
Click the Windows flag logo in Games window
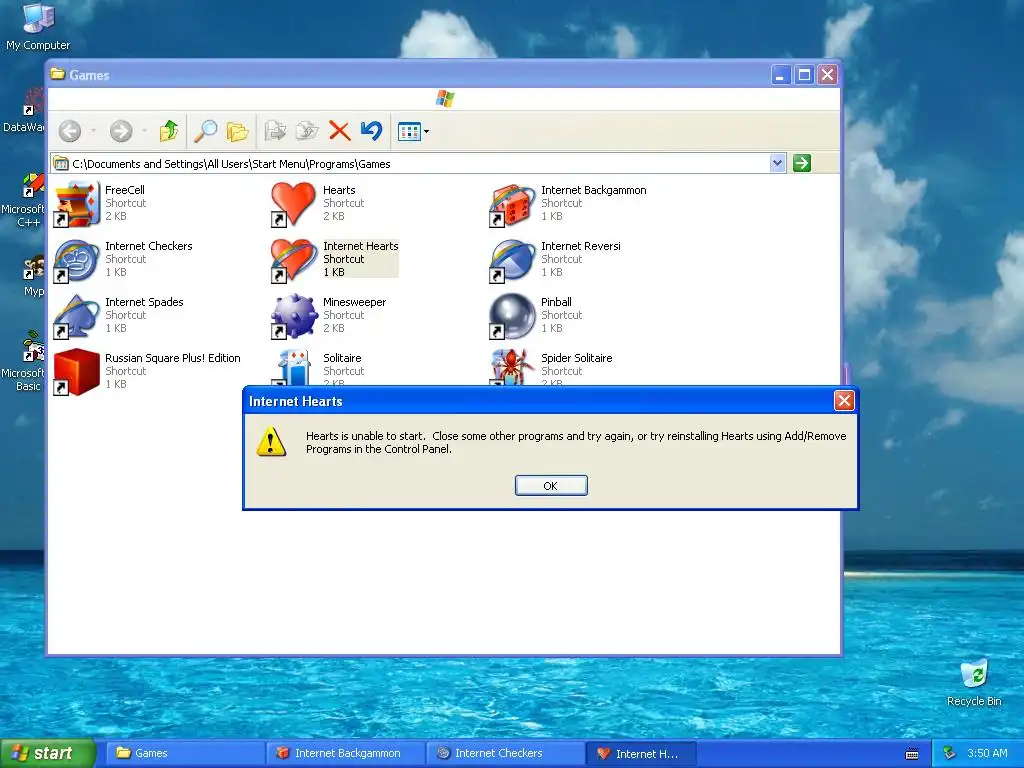click(x=445, y=99)
